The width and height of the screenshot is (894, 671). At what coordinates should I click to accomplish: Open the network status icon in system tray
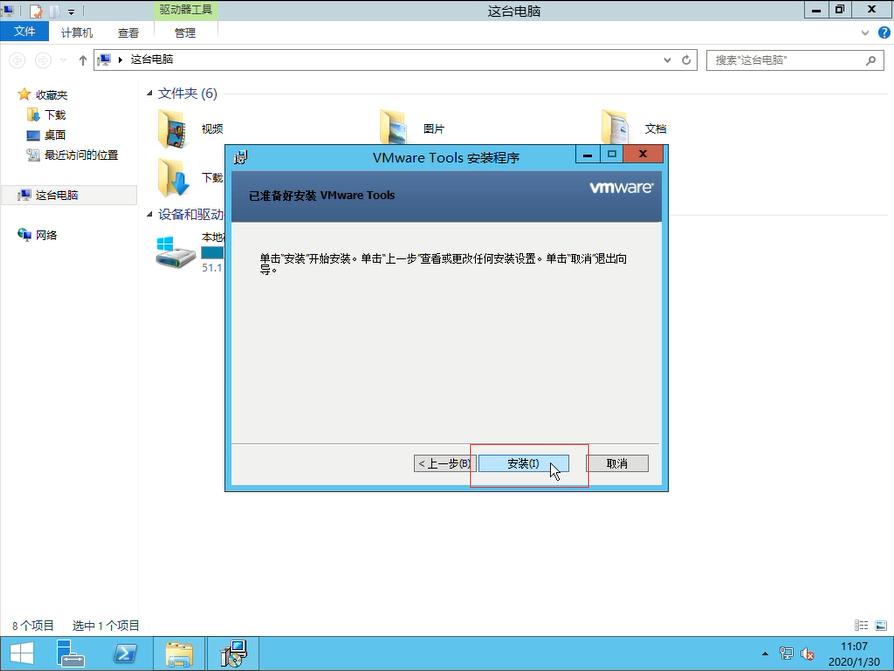coord(785,654)
